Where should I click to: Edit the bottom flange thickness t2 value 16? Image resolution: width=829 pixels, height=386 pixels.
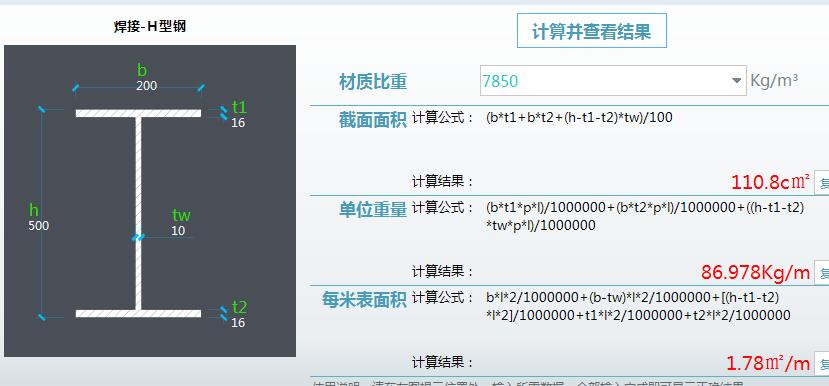[x=238, y=322]
